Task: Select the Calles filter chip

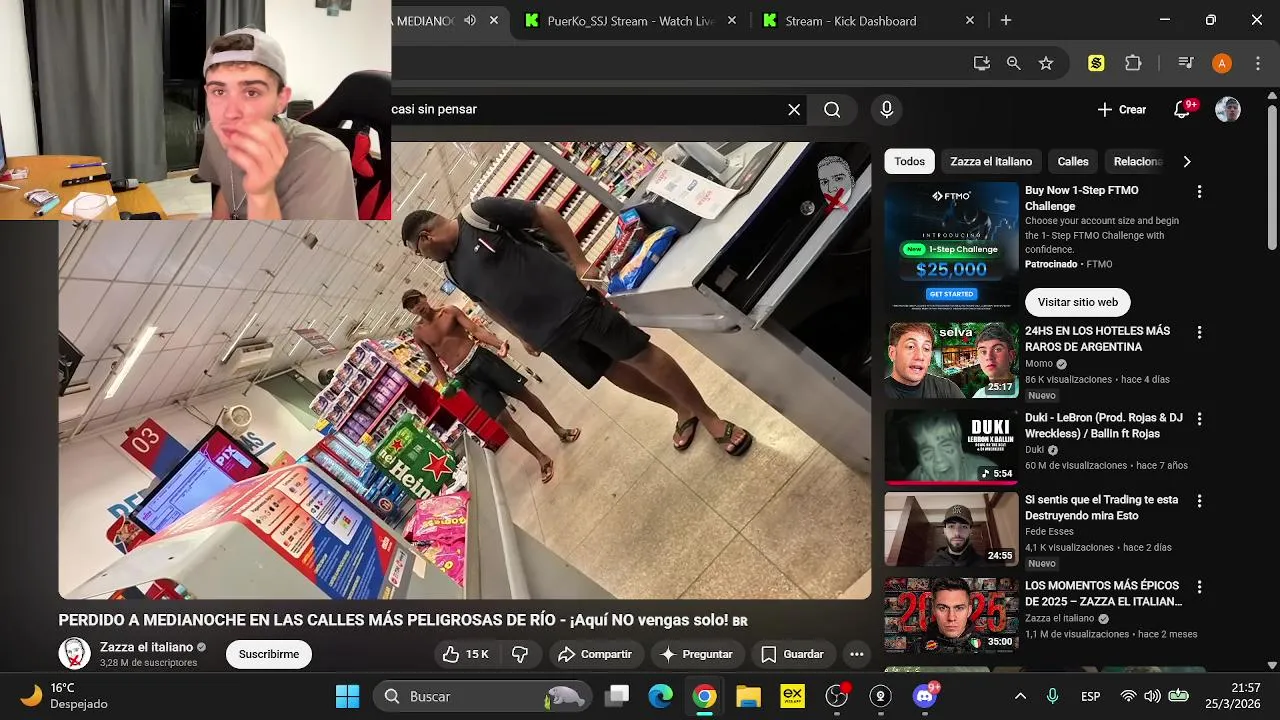Action: click(1073, 161)
